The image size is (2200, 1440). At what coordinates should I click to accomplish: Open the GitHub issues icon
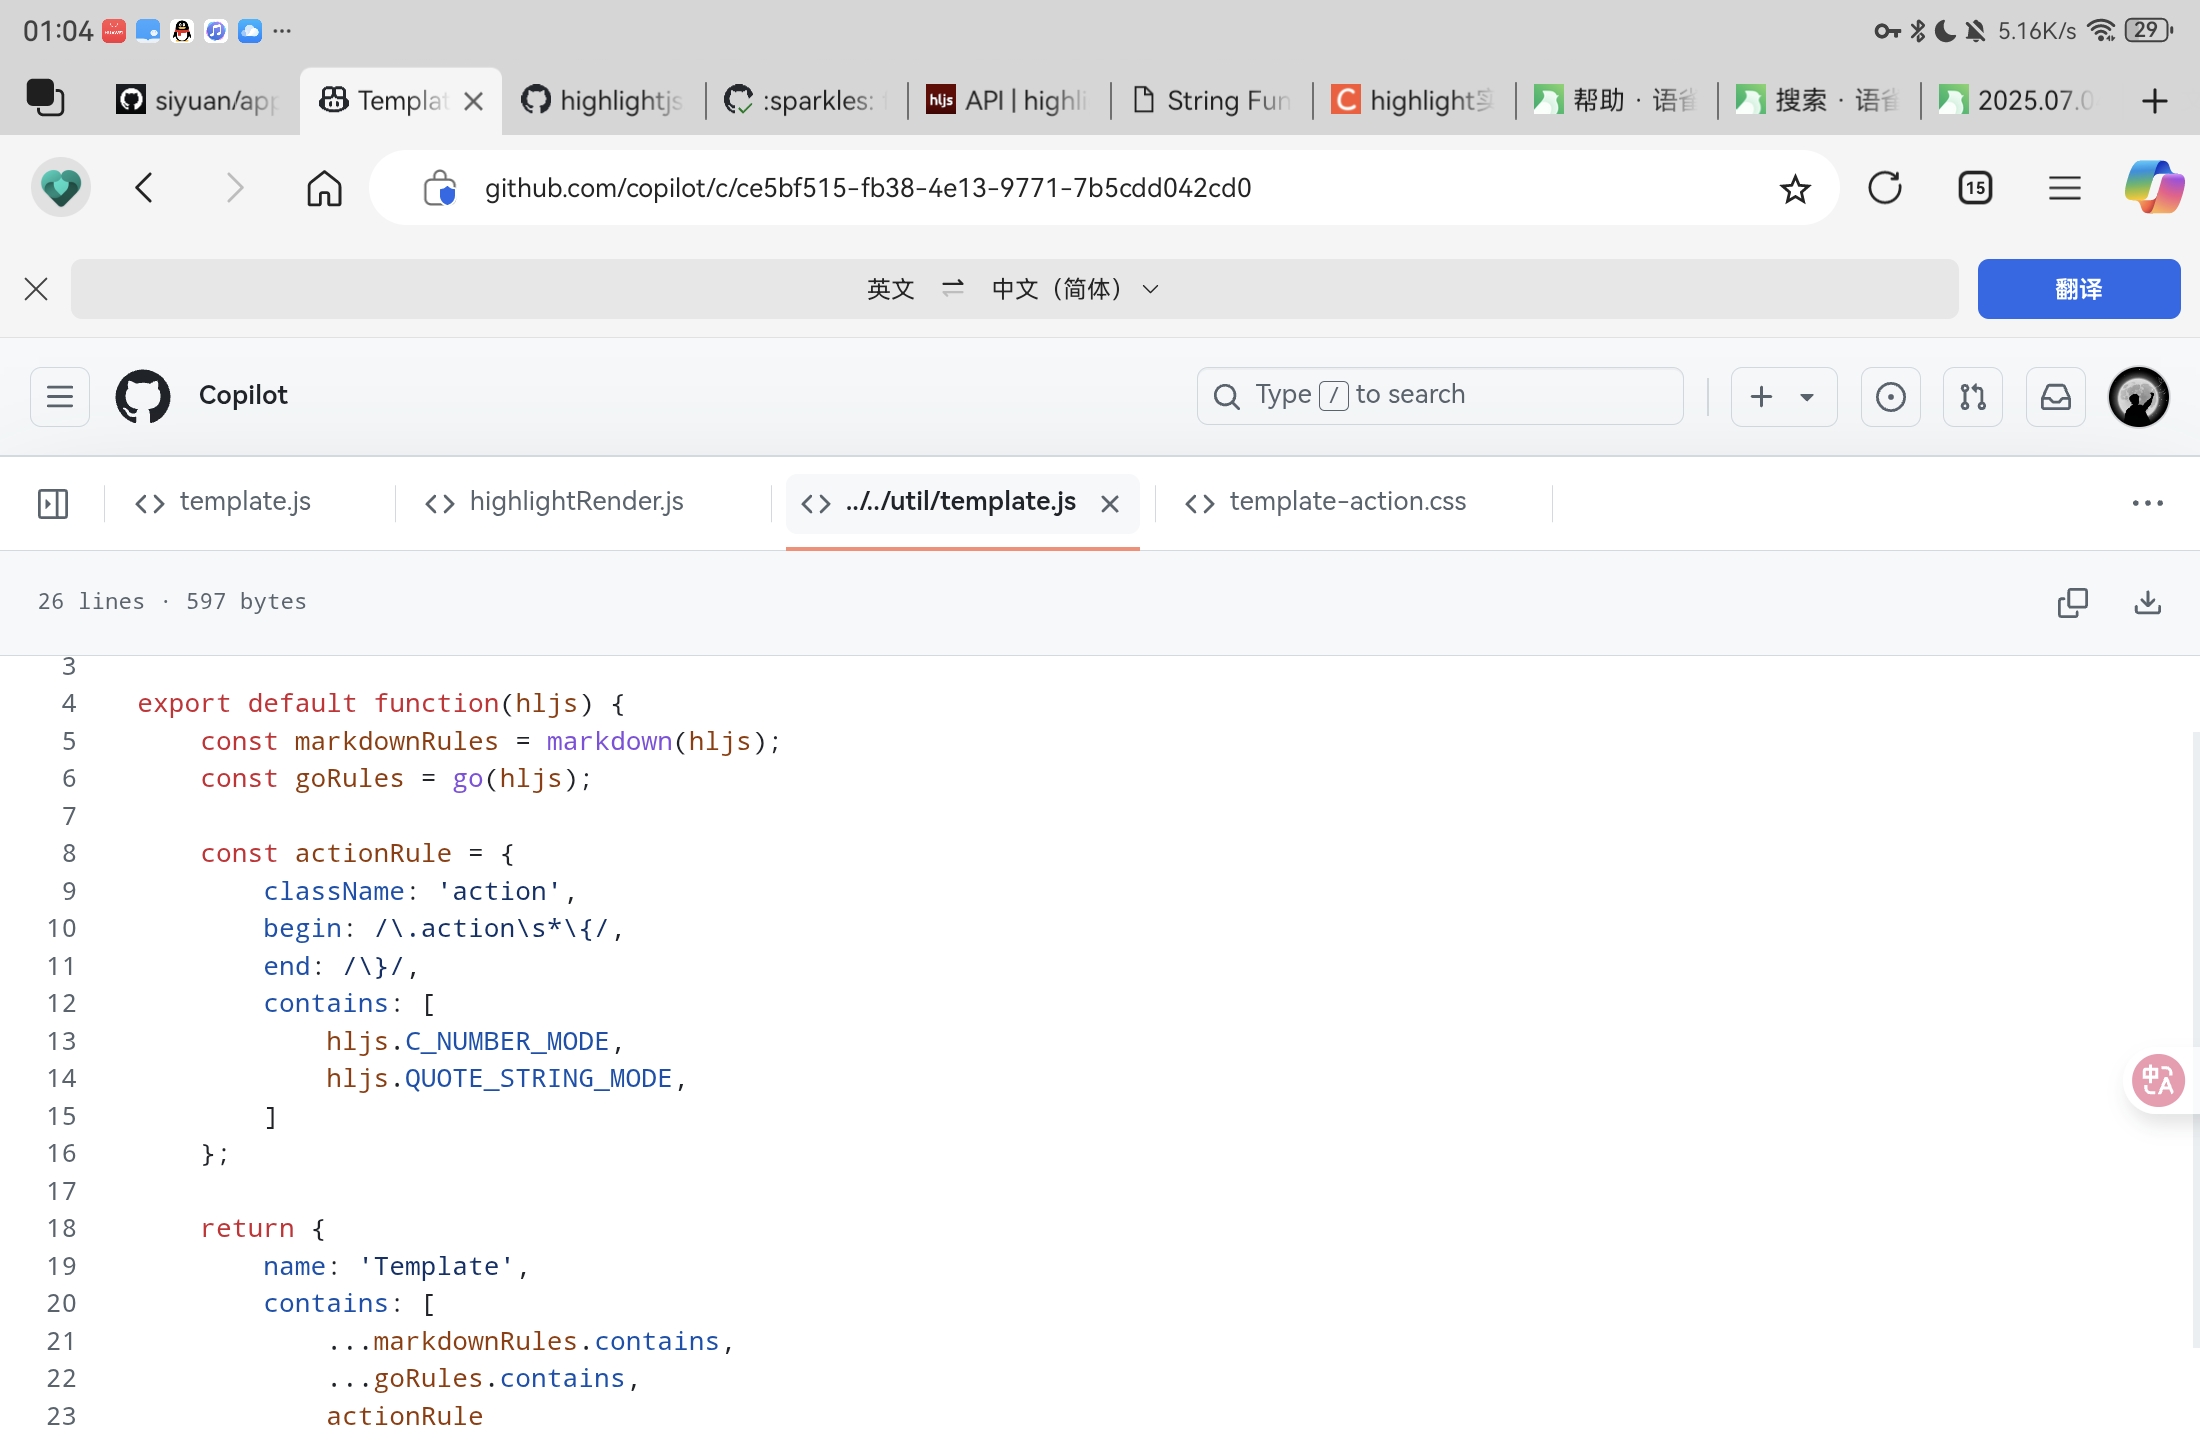click(x=1890, y=396)
